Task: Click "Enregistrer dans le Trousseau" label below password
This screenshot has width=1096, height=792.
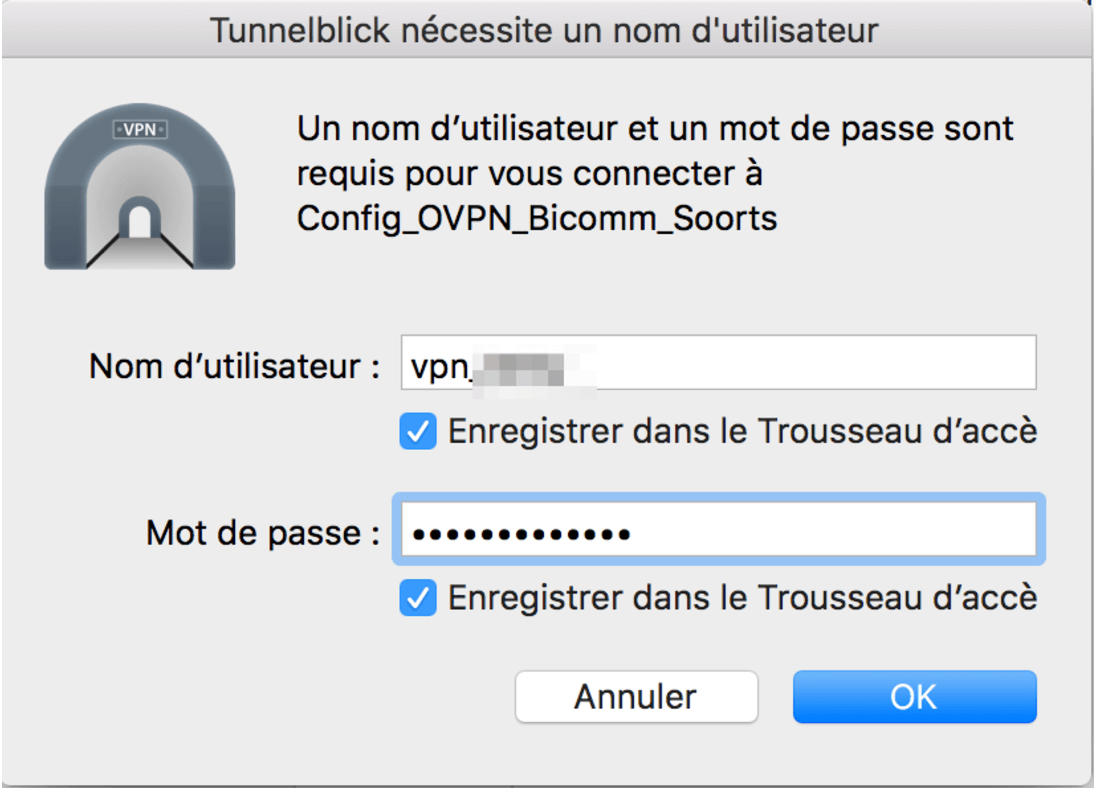Action: (742, 598)
